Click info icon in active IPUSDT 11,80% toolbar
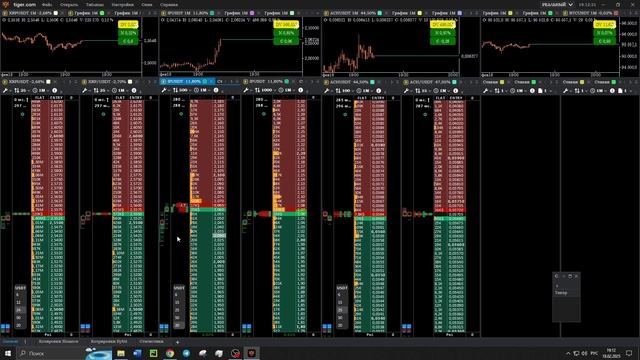This screenshot has height=360, width=640. tap(216, 90)
